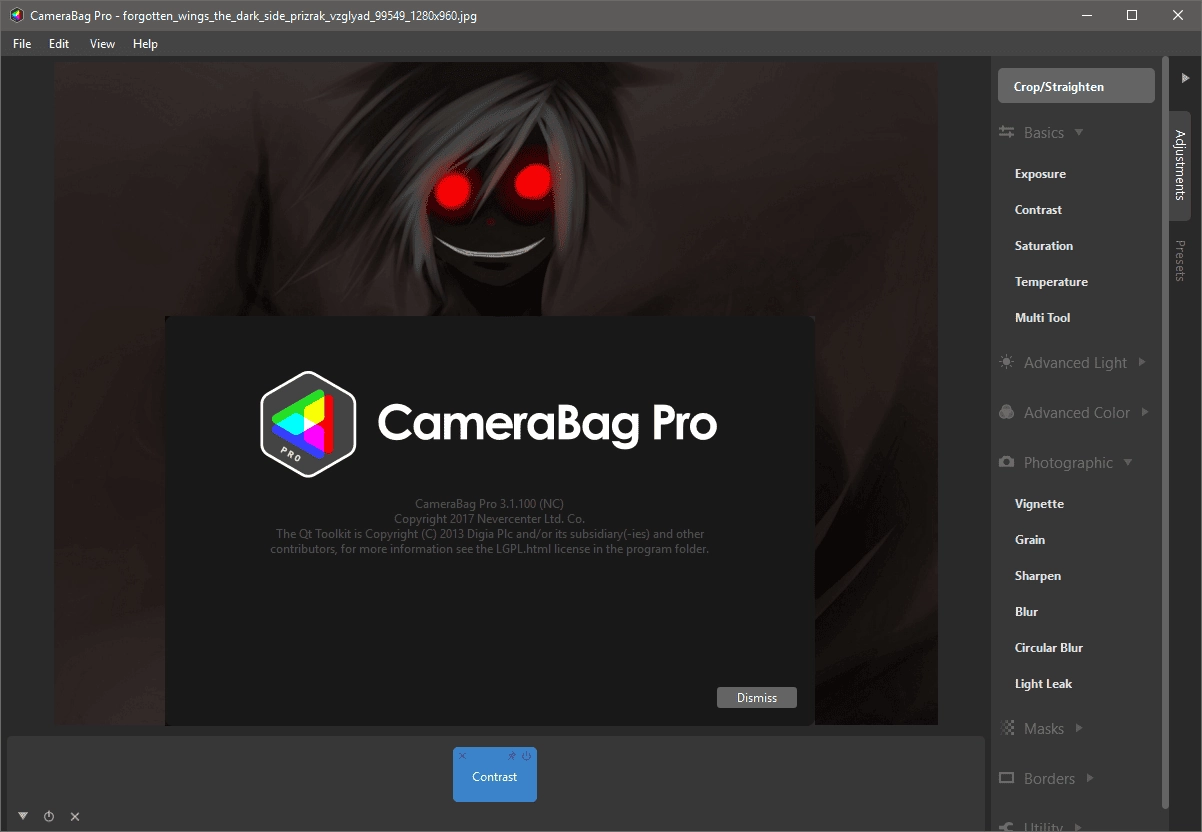Switch to the Presets tab
1202x832 pixels.
(1180, 260)
